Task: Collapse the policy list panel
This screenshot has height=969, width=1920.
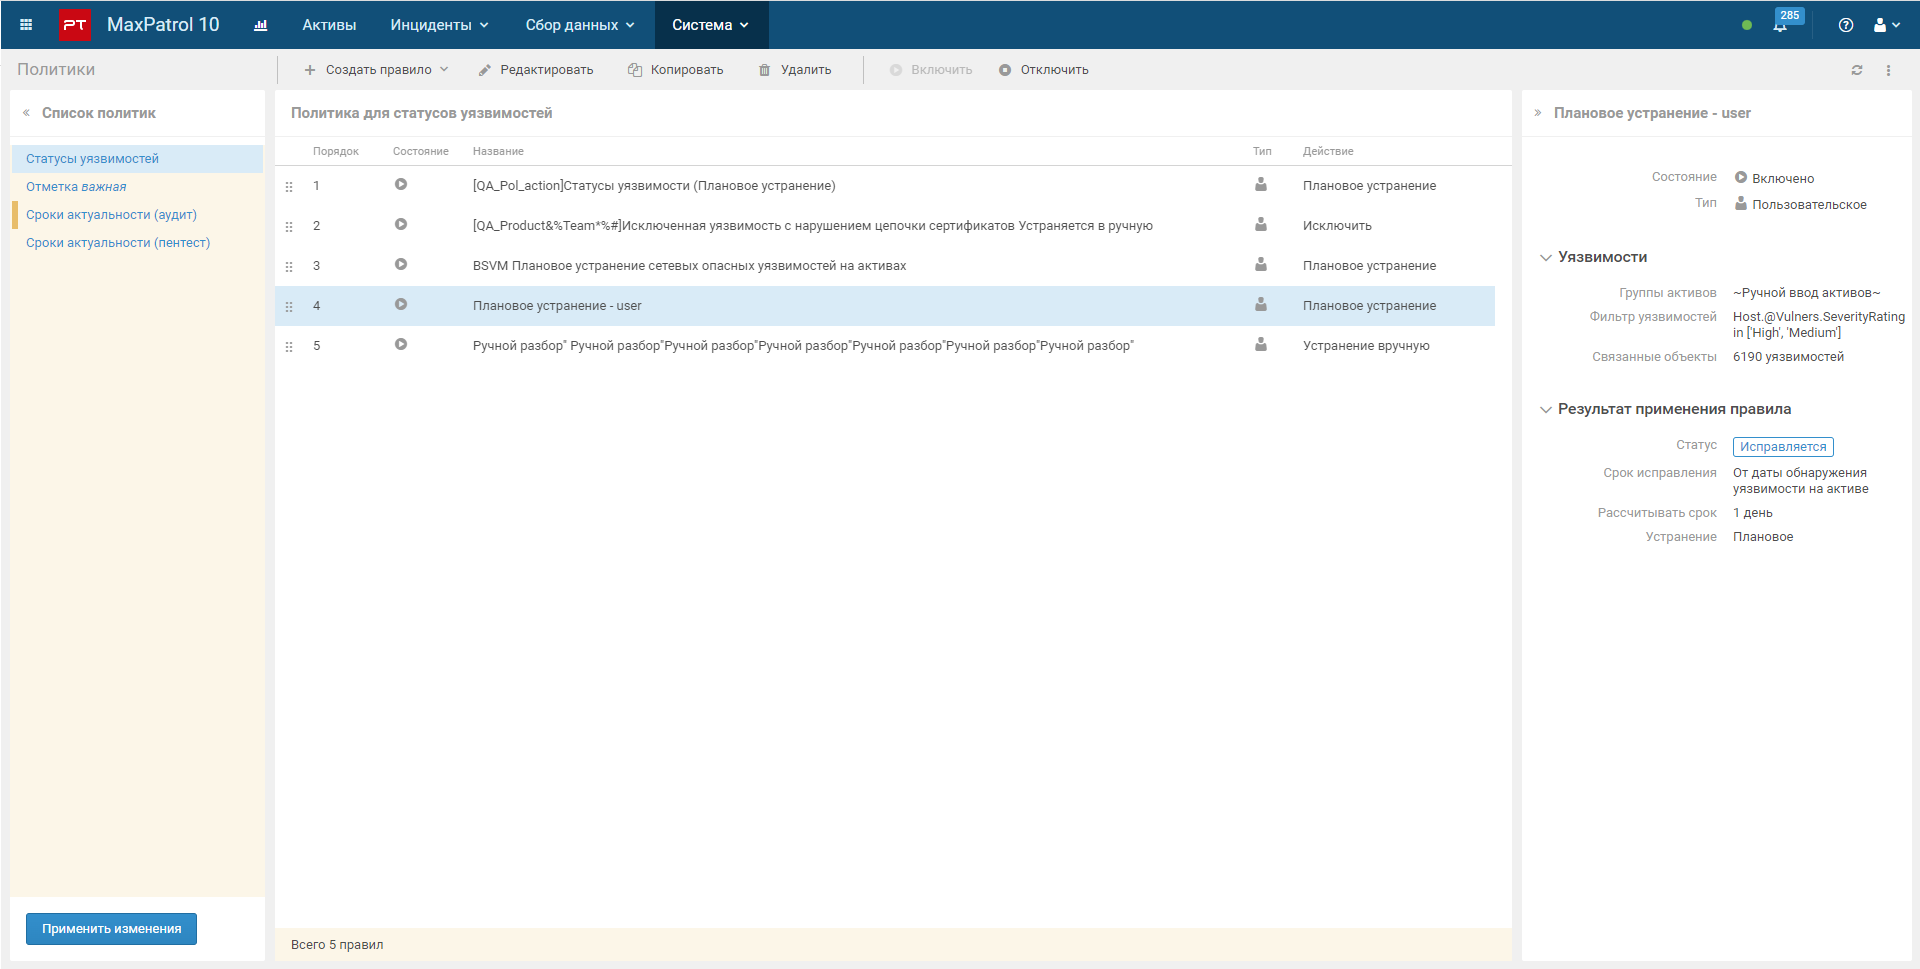Action: [x=26, y=113]
